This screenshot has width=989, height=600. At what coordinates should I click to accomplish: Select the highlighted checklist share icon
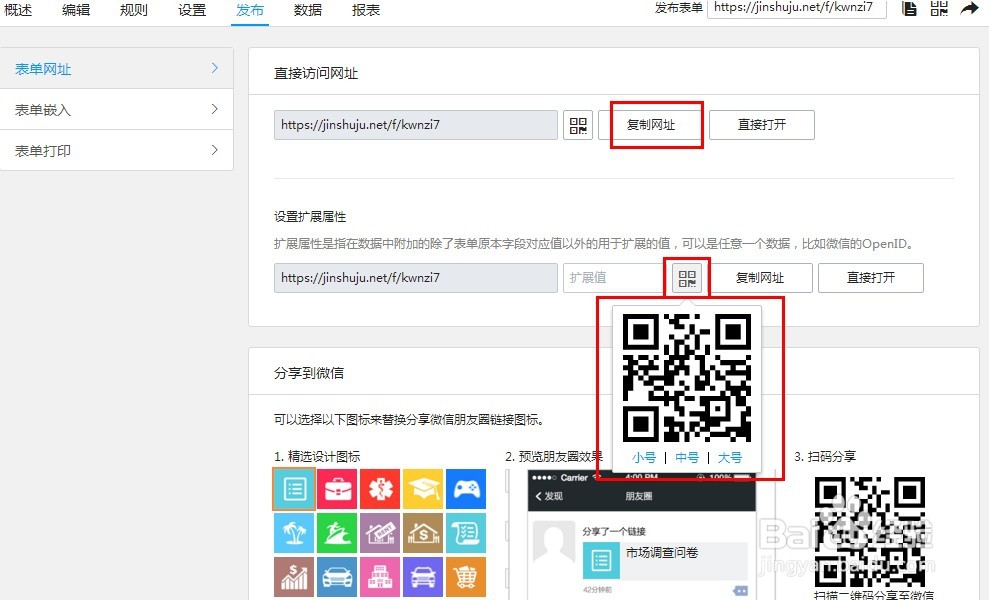293,489
